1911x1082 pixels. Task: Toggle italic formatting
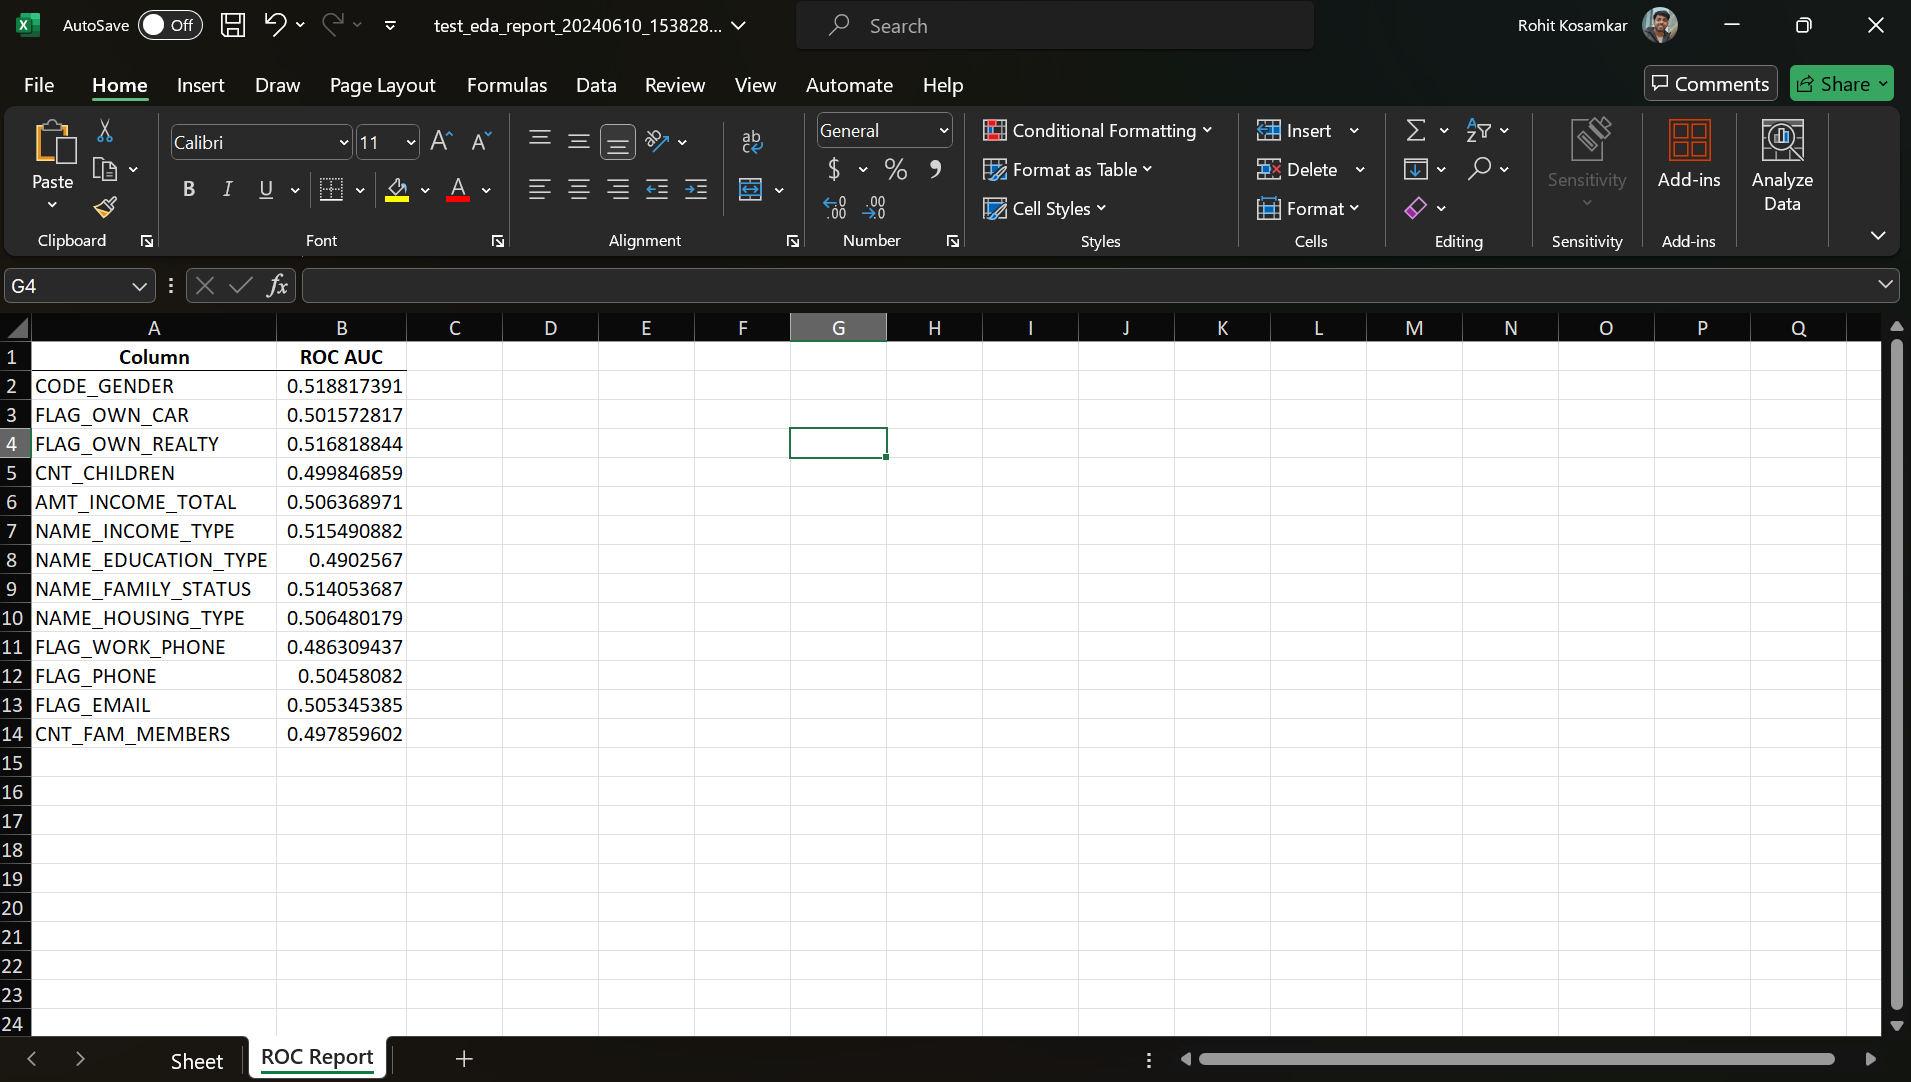(x=227, y=188)
